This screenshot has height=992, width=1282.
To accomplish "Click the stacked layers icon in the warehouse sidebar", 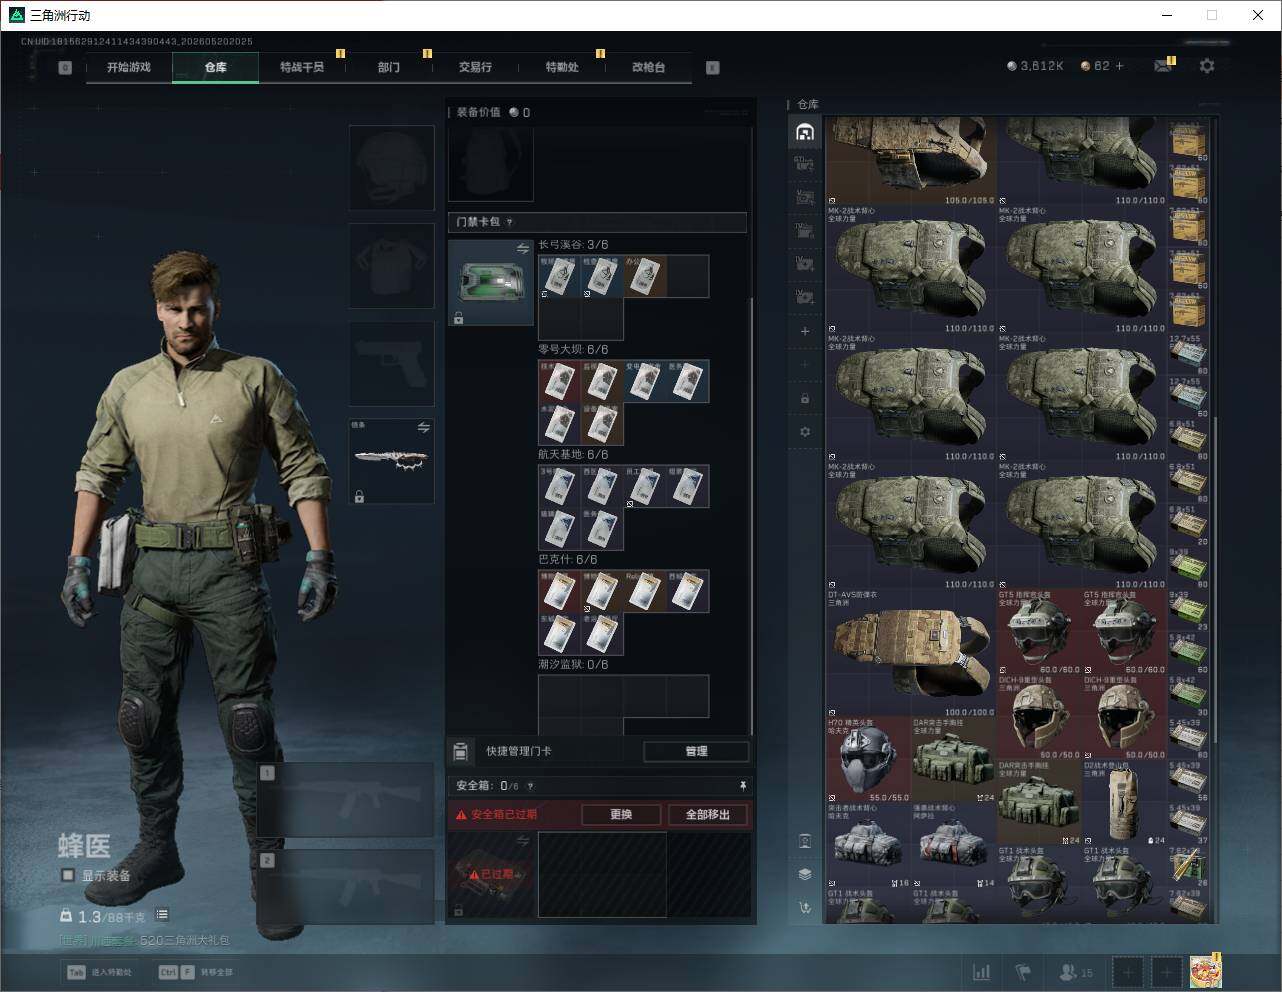I will (805, 874).
